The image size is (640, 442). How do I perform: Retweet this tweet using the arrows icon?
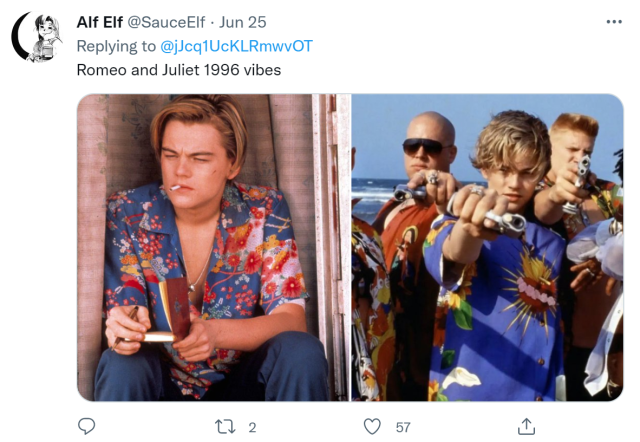(x=225, y=427)
